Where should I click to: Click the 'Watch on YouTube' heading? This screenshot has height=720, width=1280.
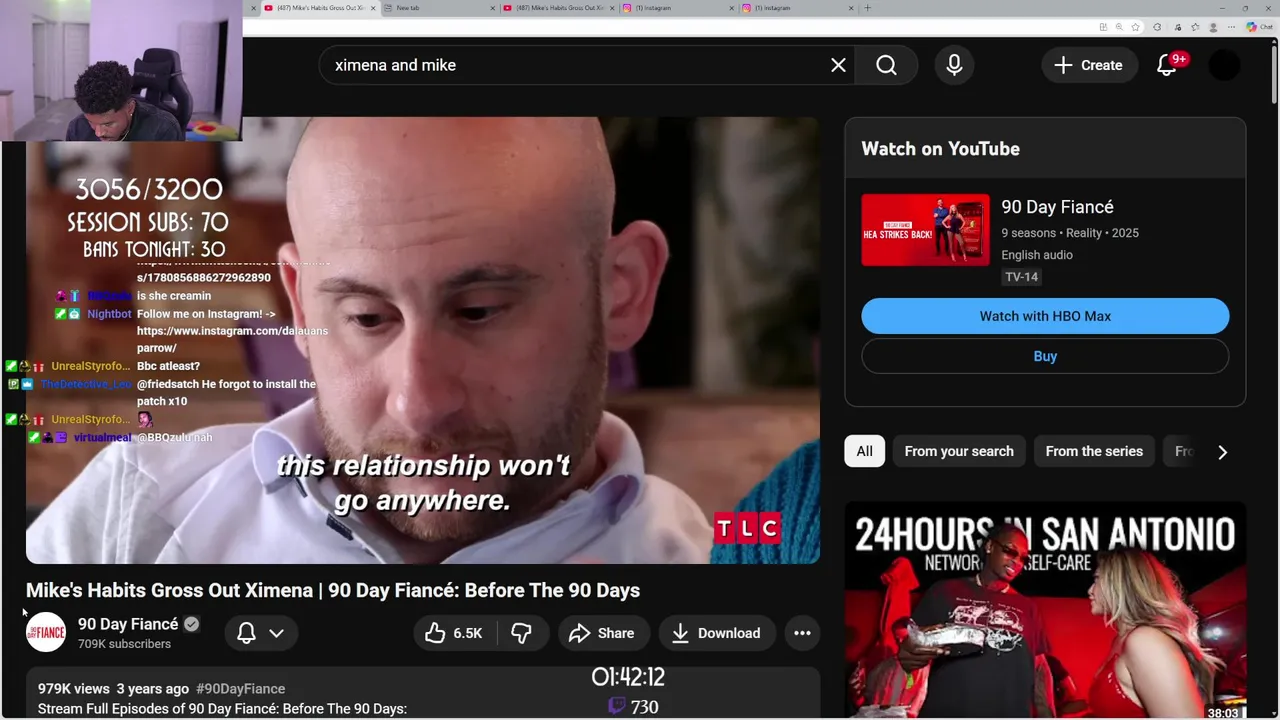click(x=941, y=148)
